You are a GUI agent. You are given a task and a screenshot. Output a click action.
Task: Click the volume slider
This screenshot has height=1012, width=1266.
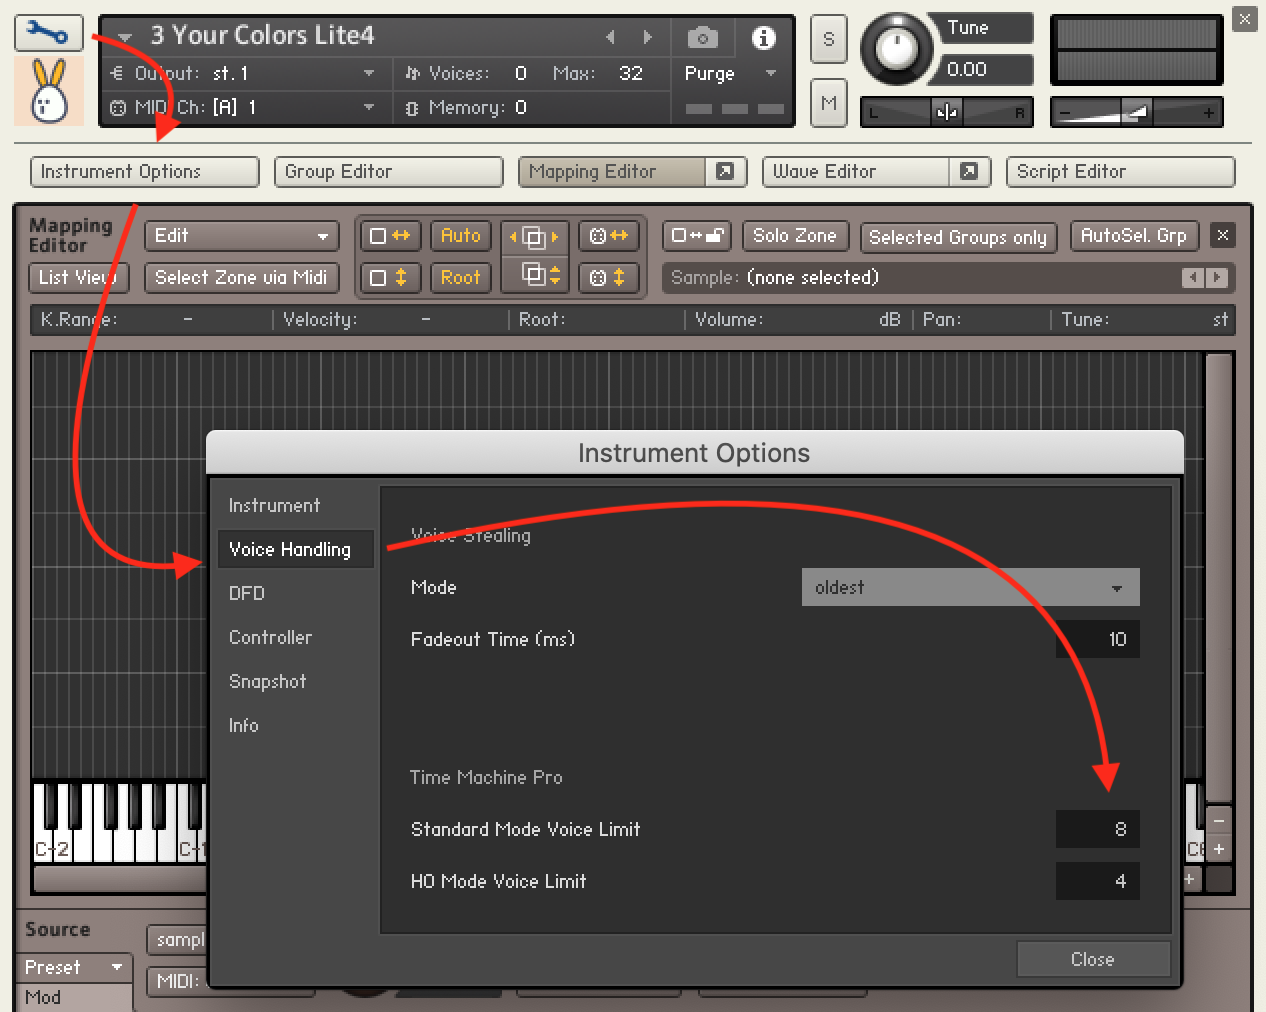click(x=1137, y=112)
